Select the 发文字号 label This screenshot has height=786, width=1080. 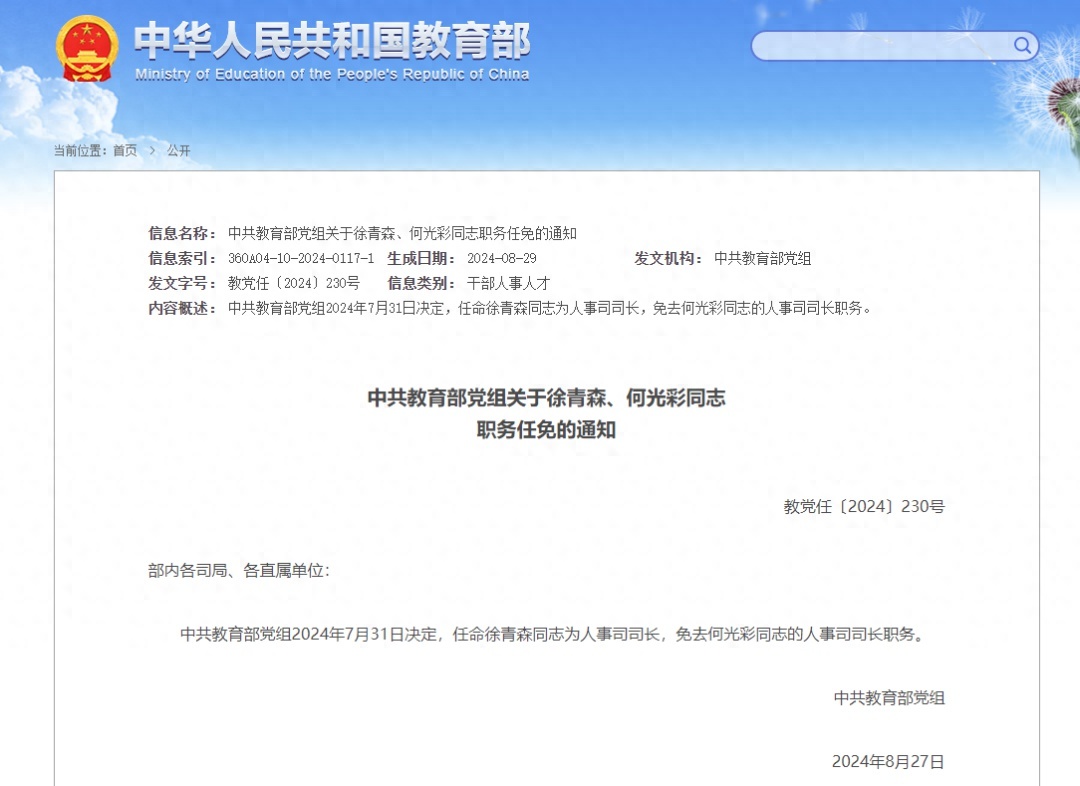(x=183, y=283)
